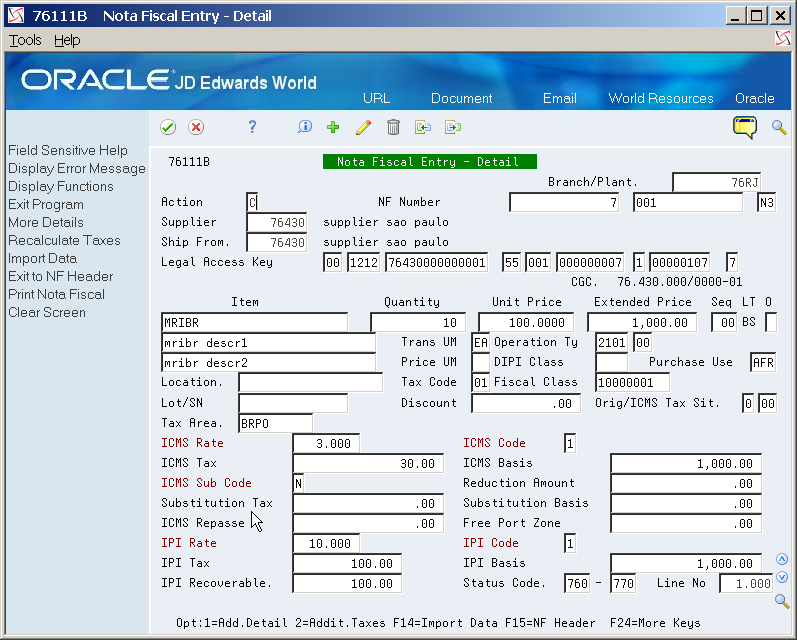Select Field Sensitive Help in the sidebar
The height and width of the screenshot is (640, 797).
[68, 150]
